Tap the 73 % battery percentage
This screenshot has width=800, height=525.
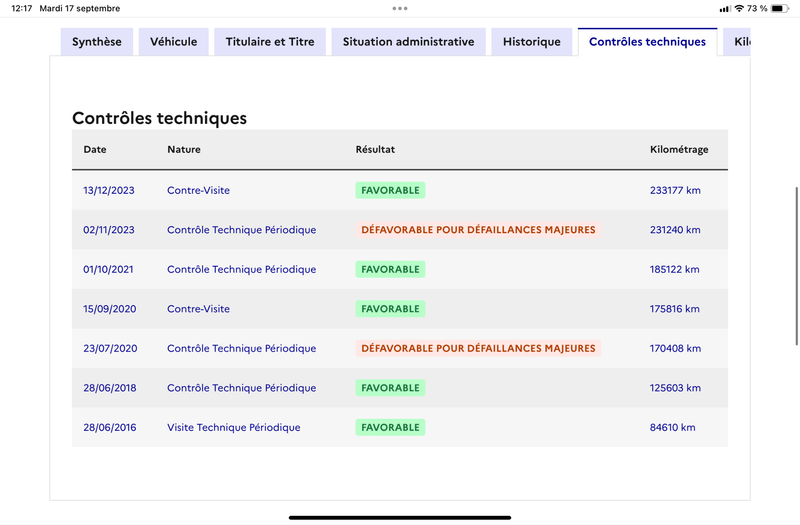pyautogui.click(x=757, y=8)
